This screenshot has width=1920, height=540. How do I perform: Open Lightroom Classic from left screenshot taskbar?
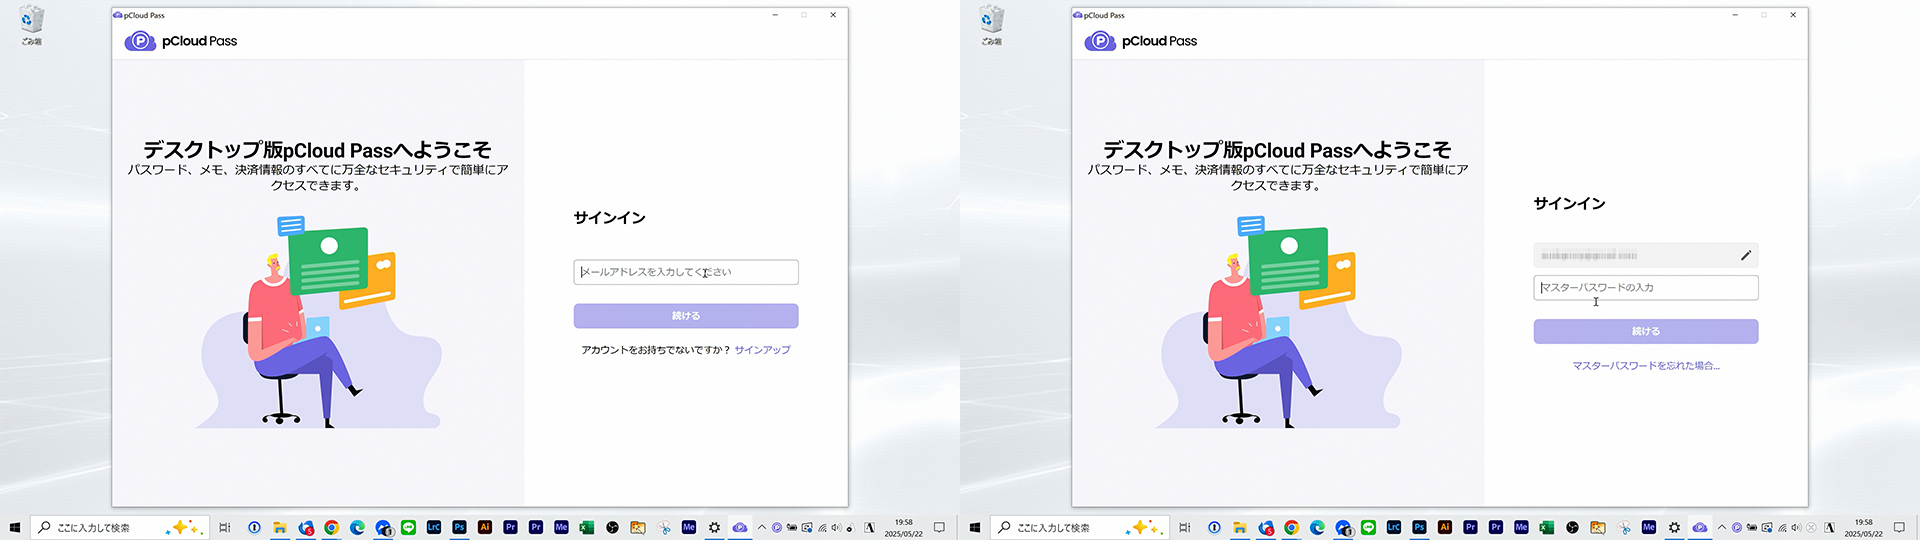click(434, 527)
